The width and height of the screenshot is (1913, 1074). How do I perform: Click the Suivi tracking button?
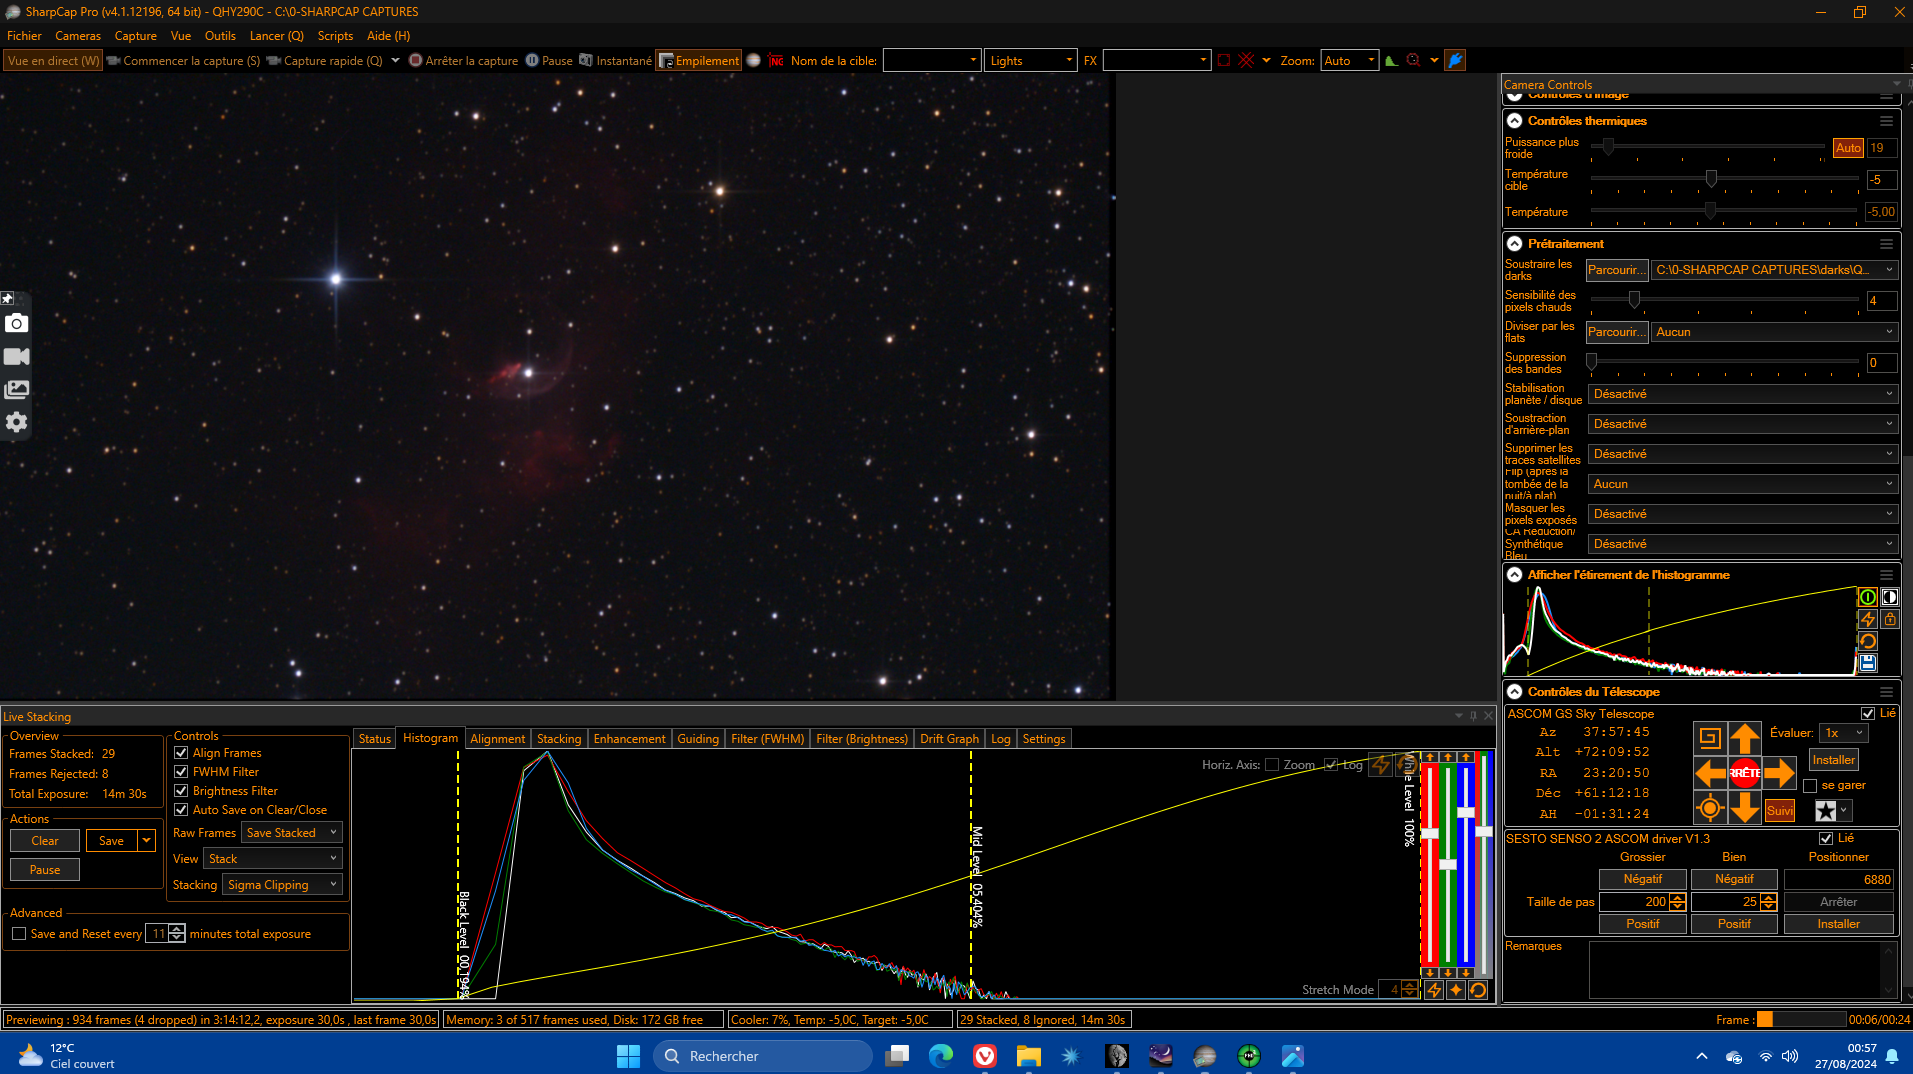pos(1779,811)
